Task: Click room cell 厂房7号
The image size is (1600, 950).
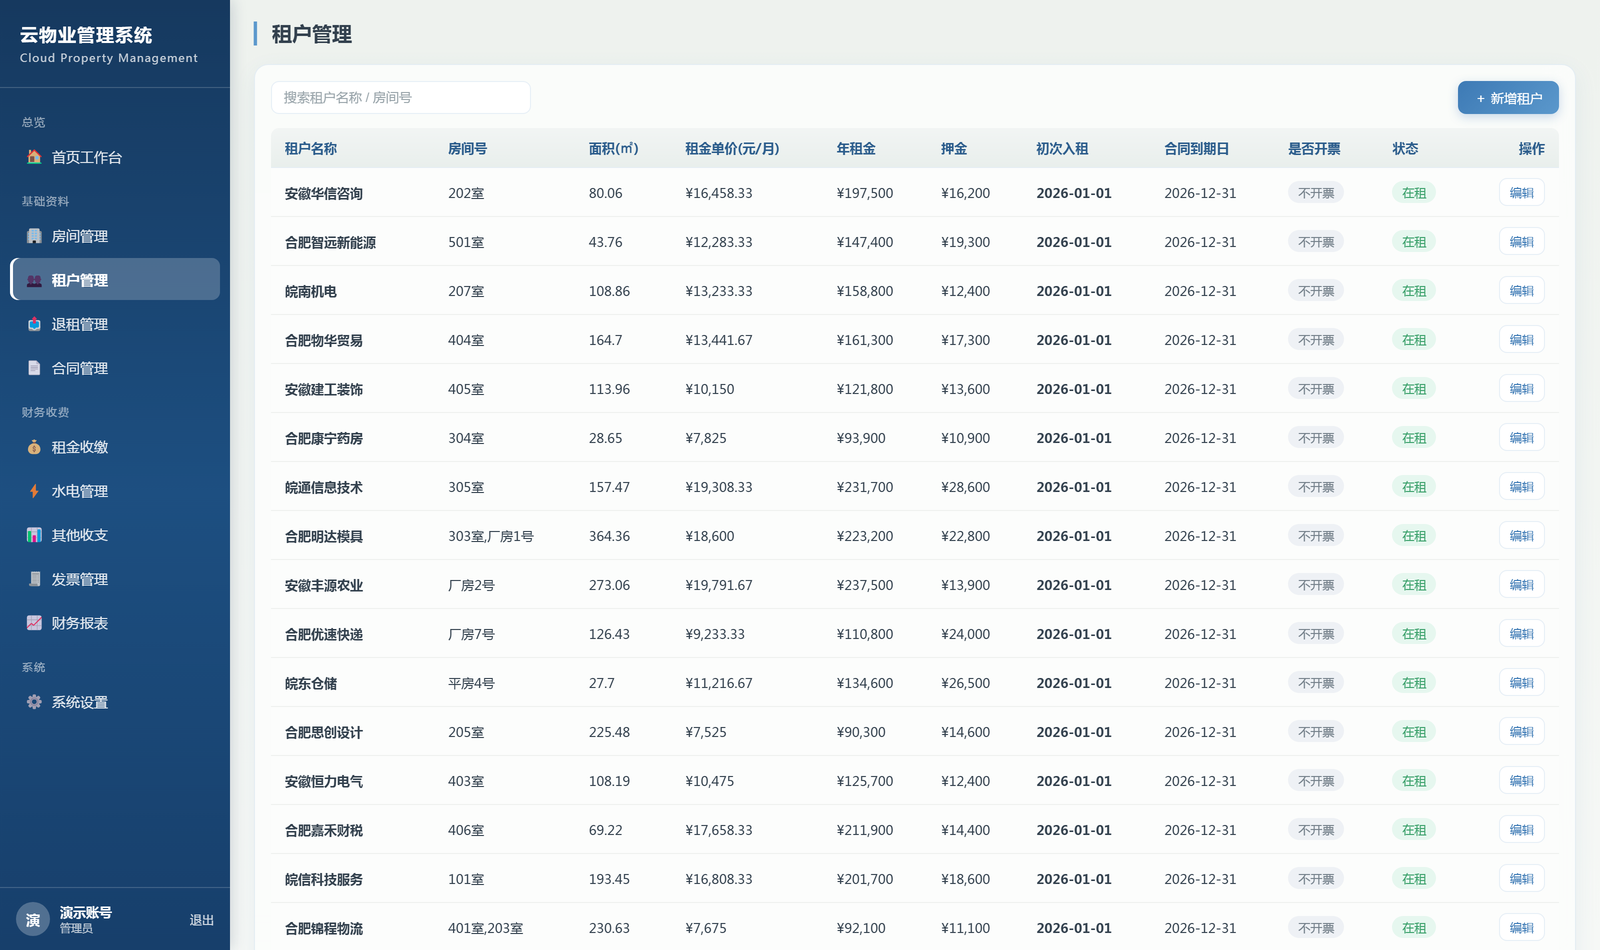Action: click(x=471, y=634)
